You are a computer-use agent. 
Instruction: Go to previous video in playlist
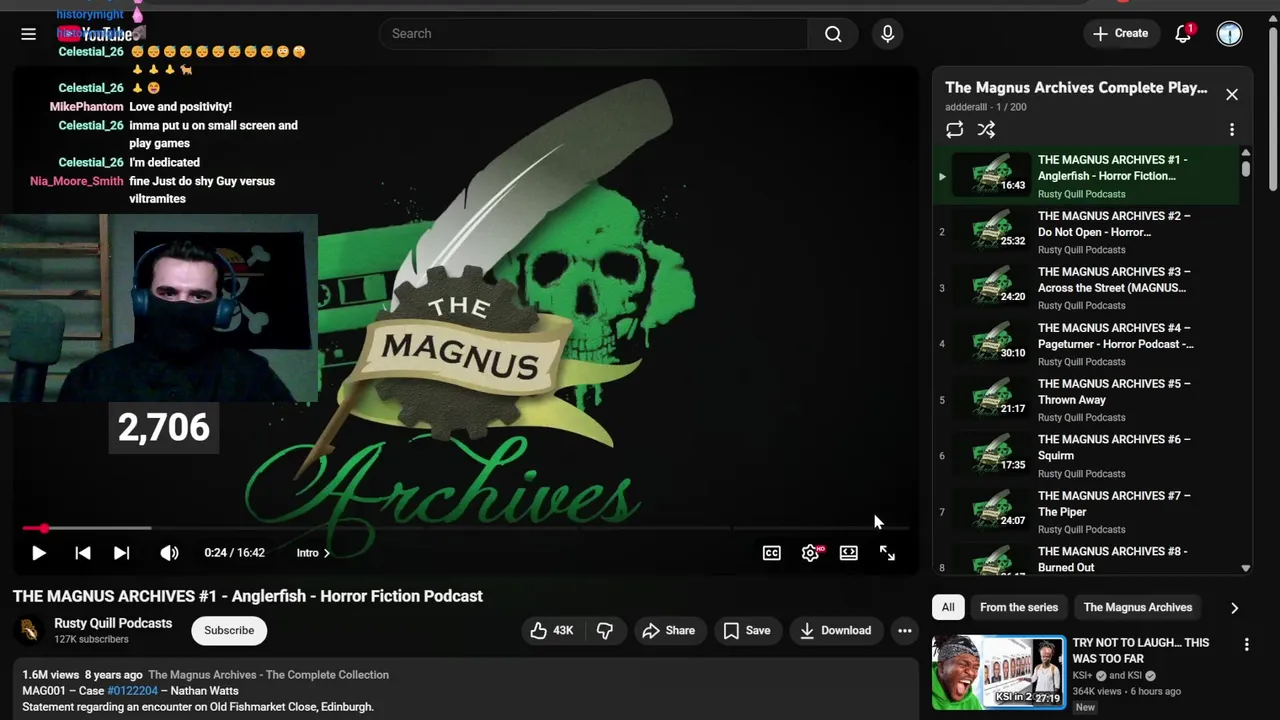click(83, 553)
